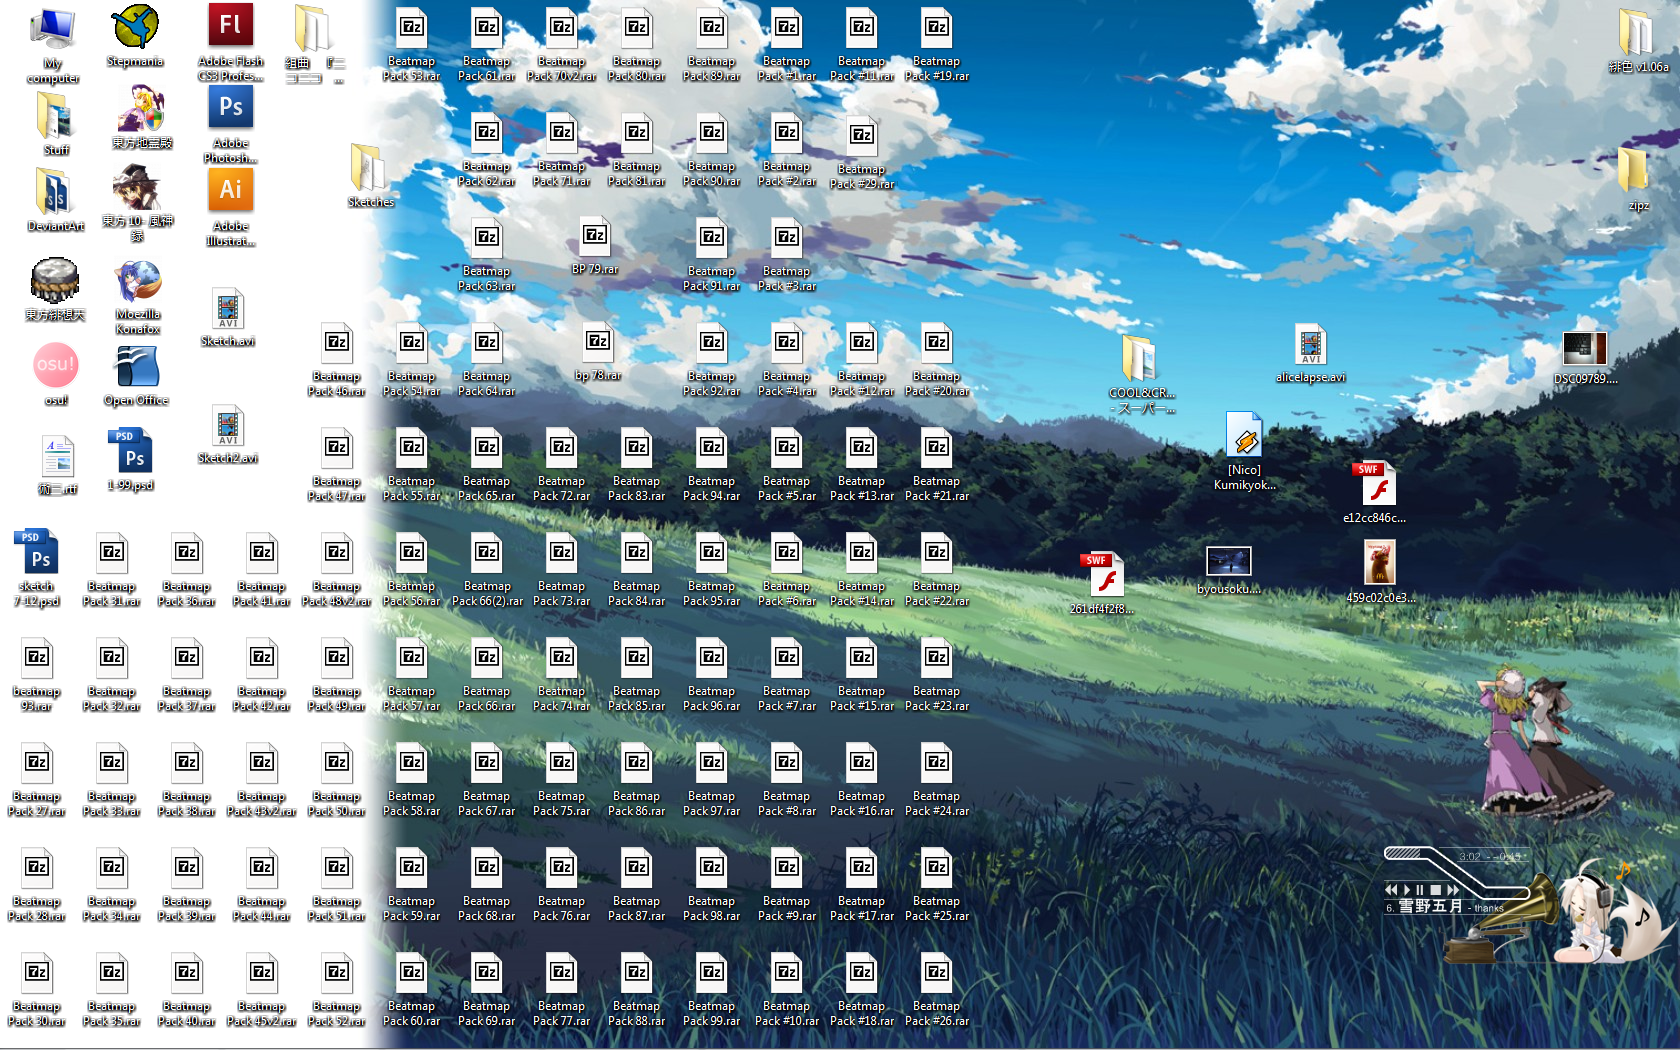Select Beatmap Pack #26.rar archive

click(x=937, y=990)
